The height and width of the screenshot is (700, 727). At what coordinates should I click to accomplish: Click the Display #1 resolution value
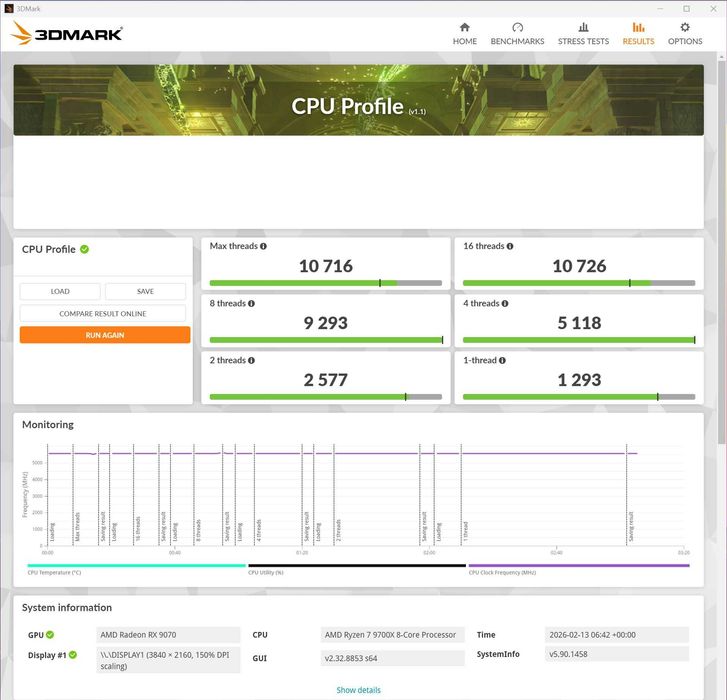point(168,660)
